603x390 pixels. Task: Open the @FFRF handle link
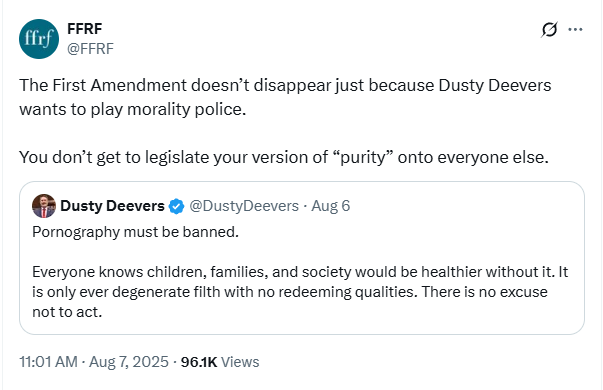click(x=90, y=49)
